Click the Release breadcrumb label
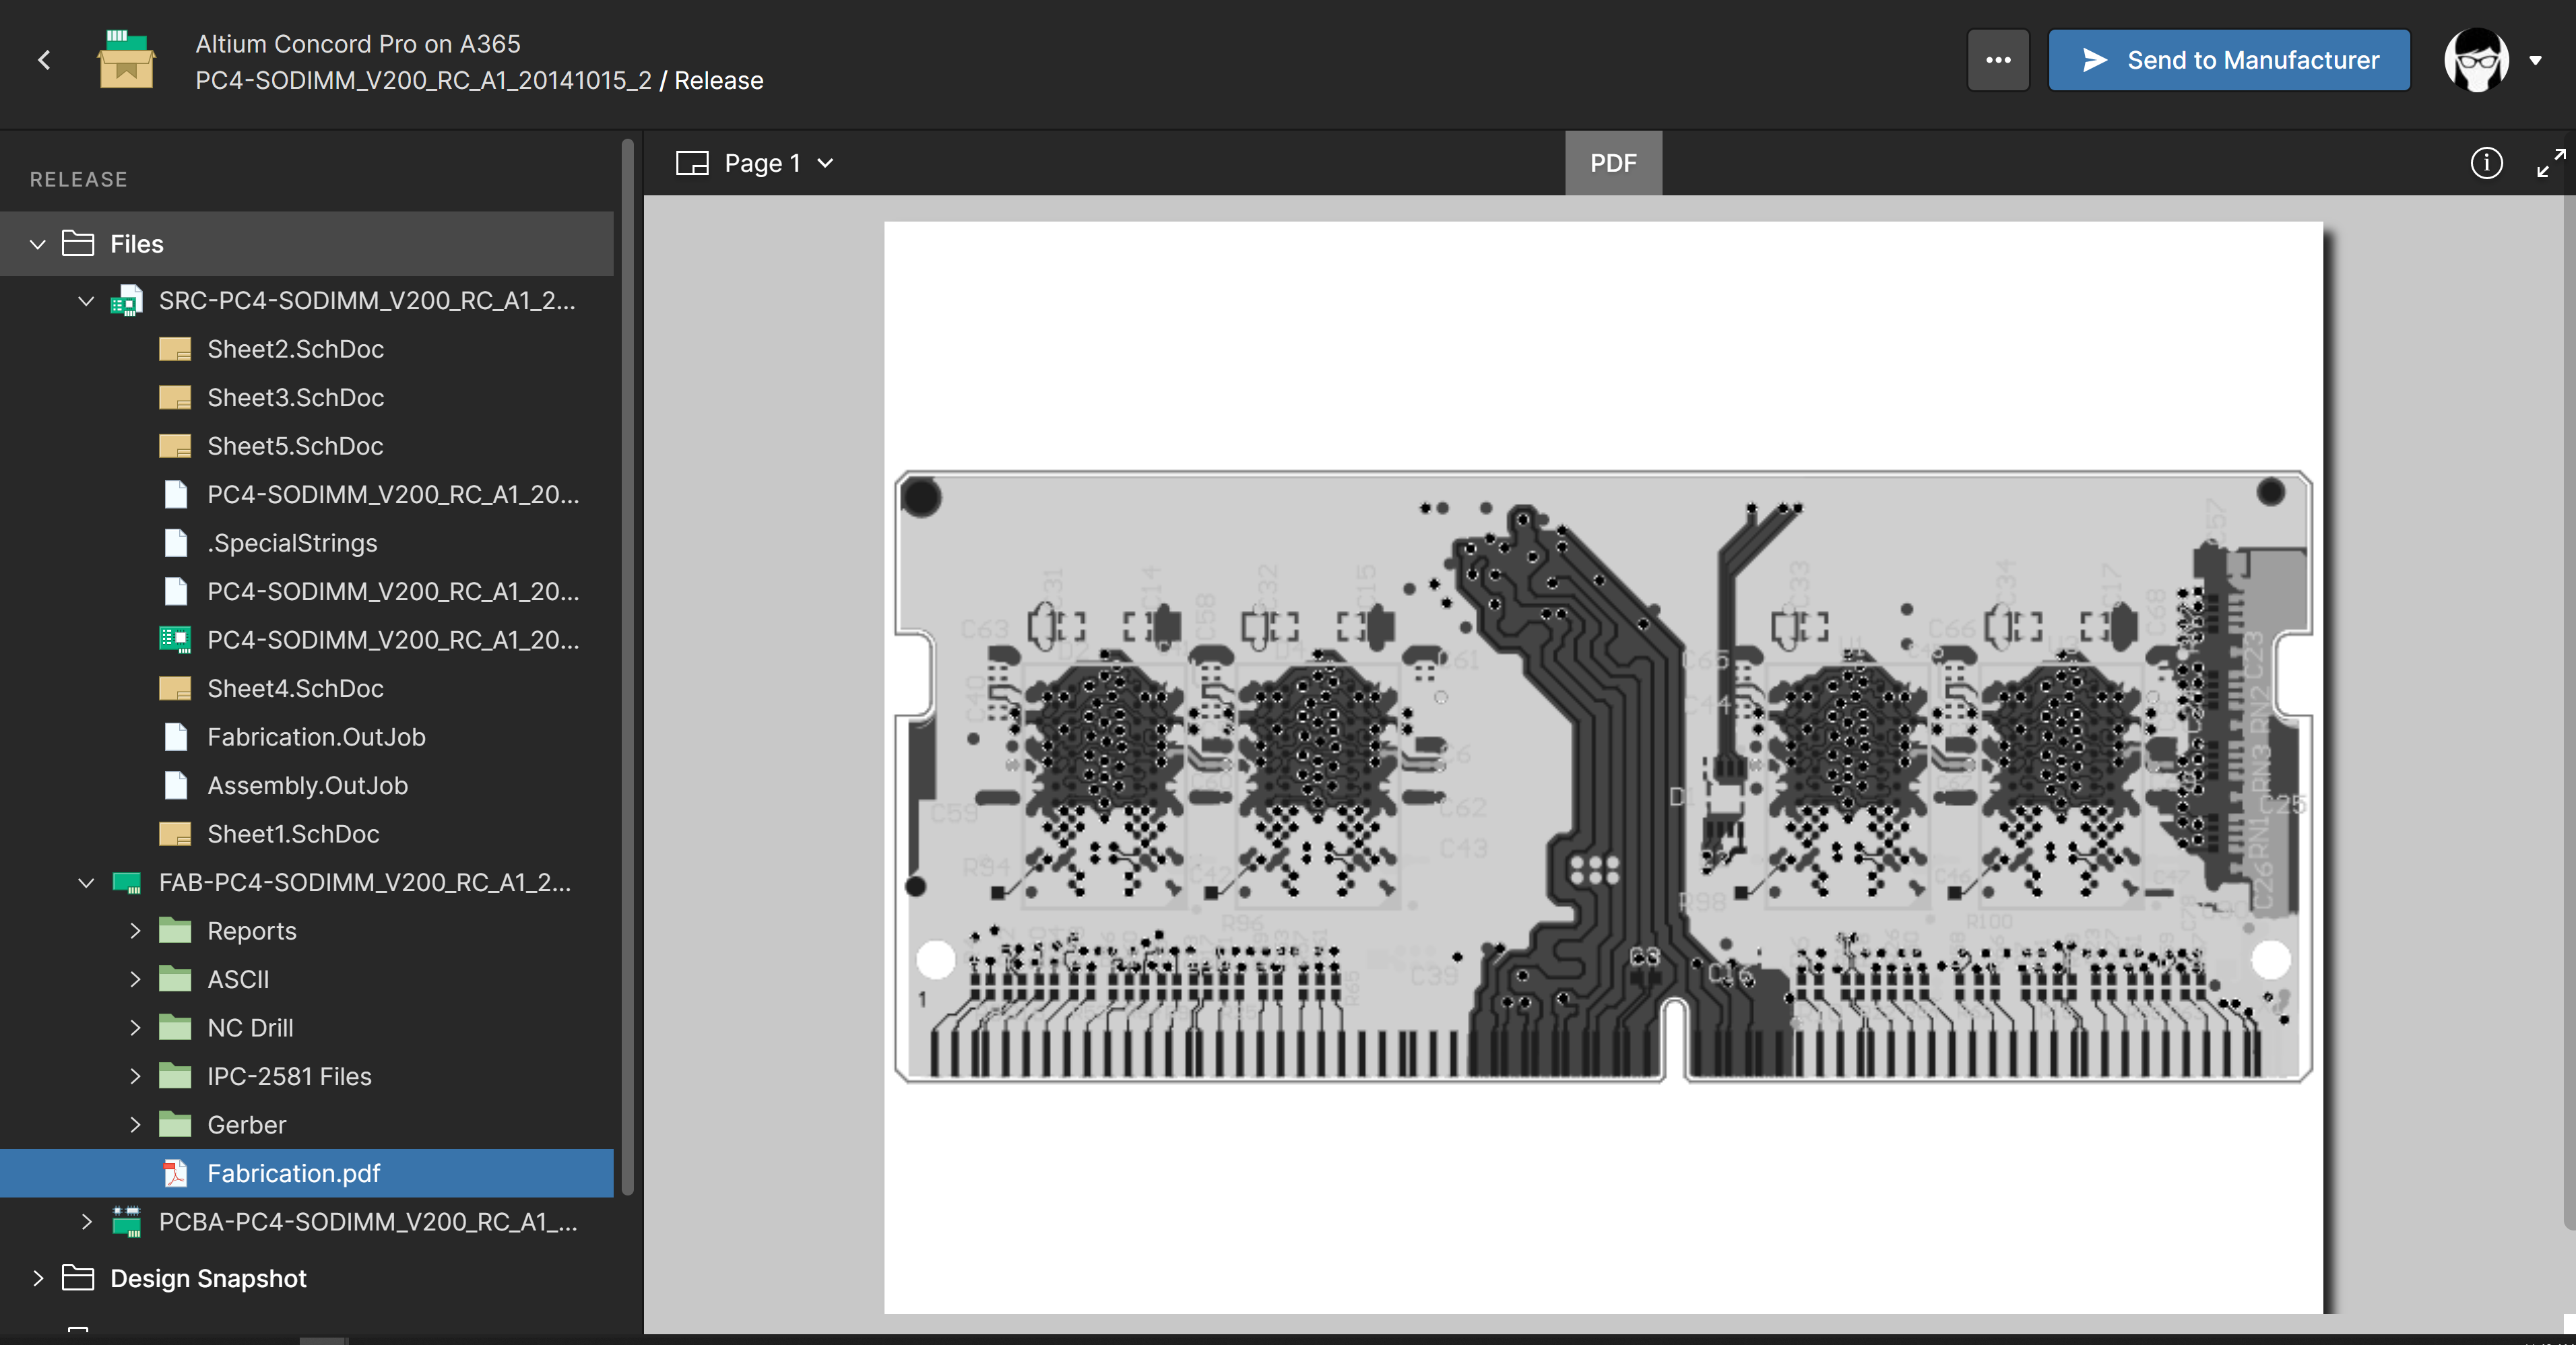Screen dimensions: 2576x1345 (719, 80)
